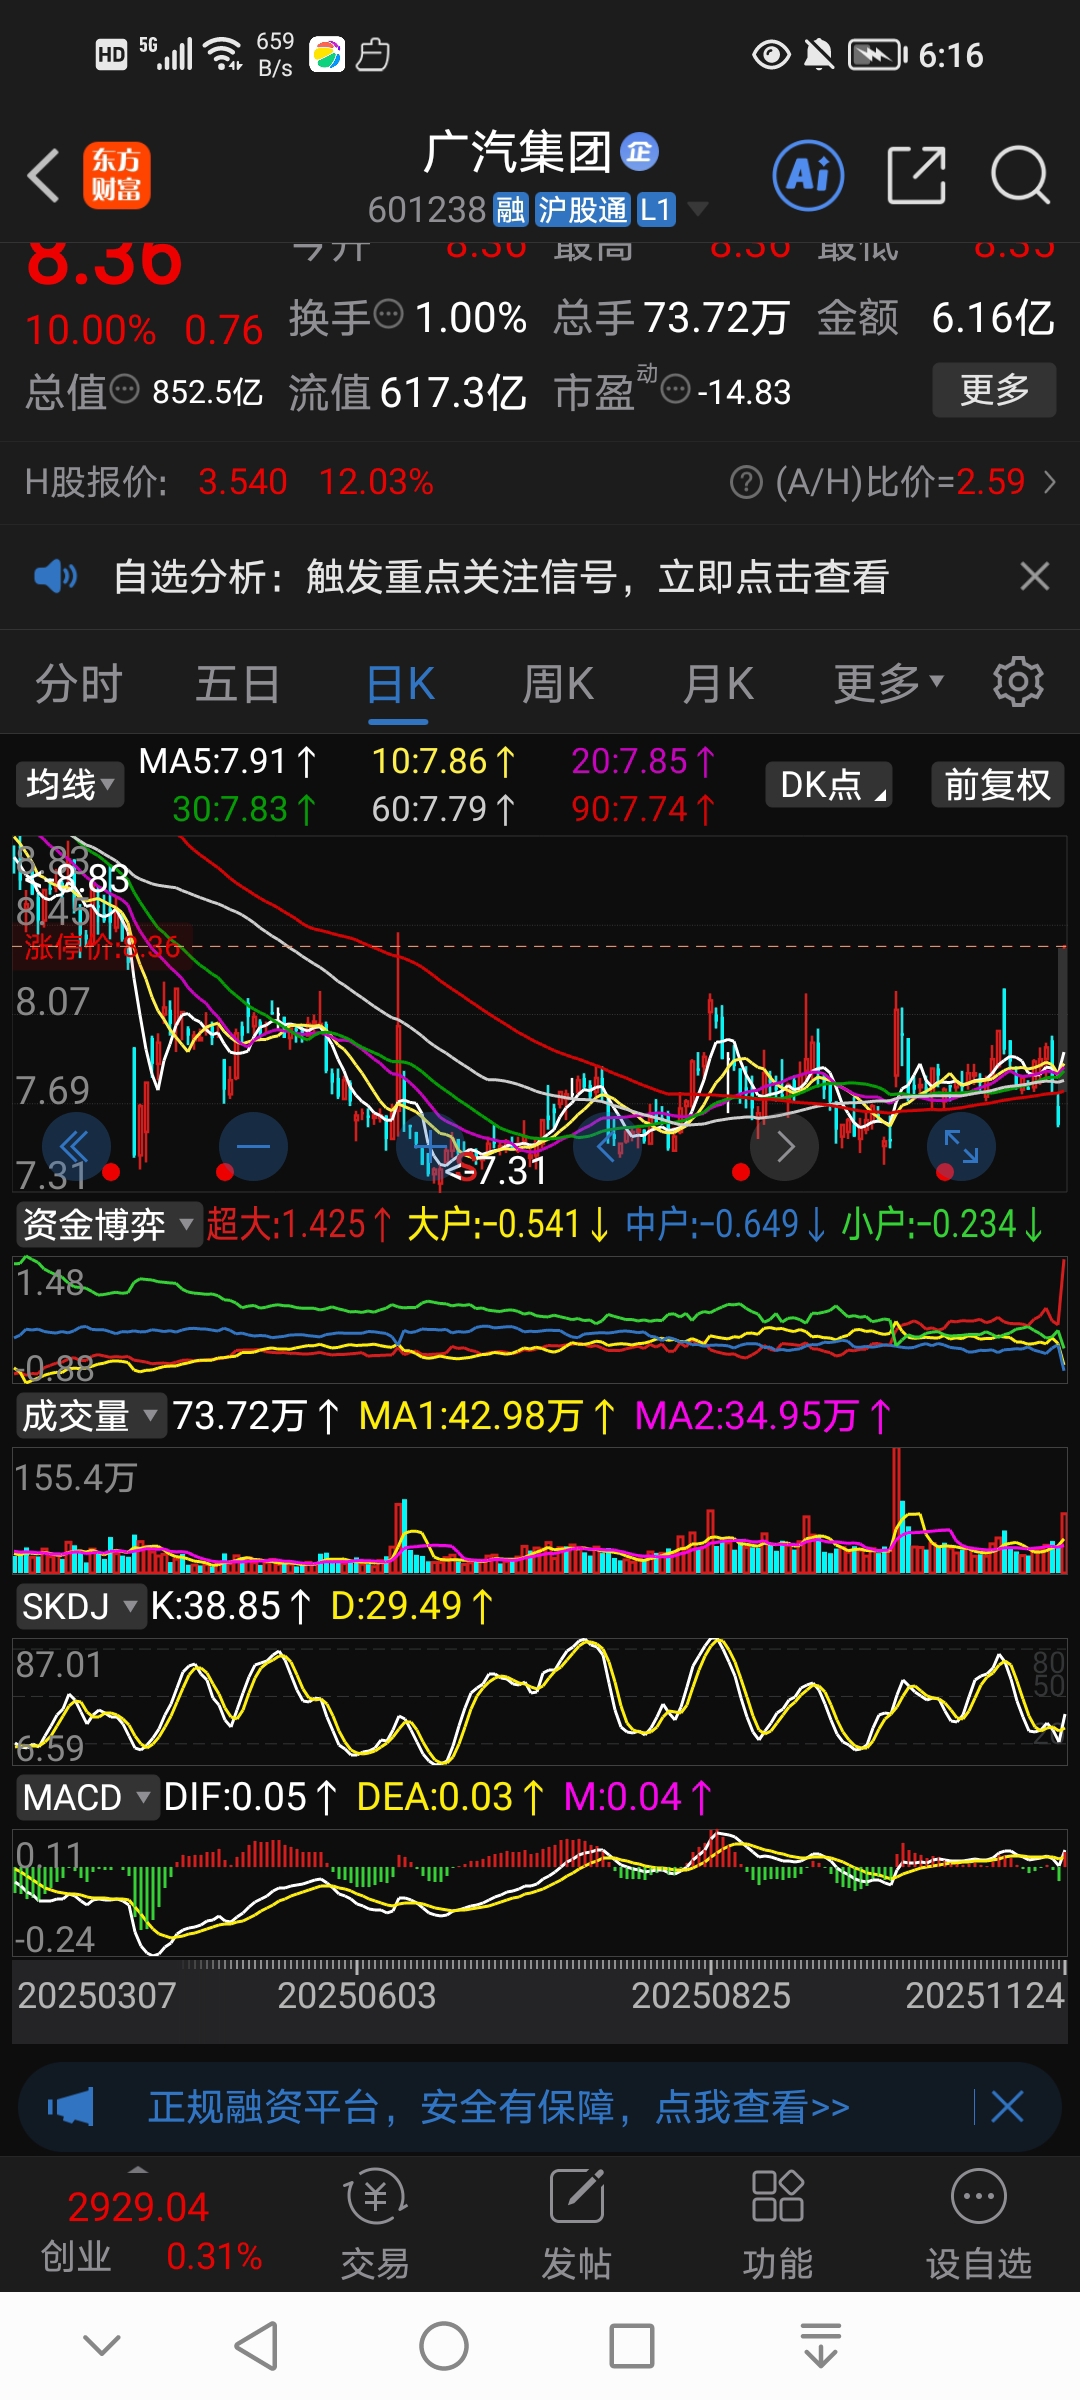Screen dimensions: 1080x2400
Task: Tap the 更多 quote details button
Action: 994,390
